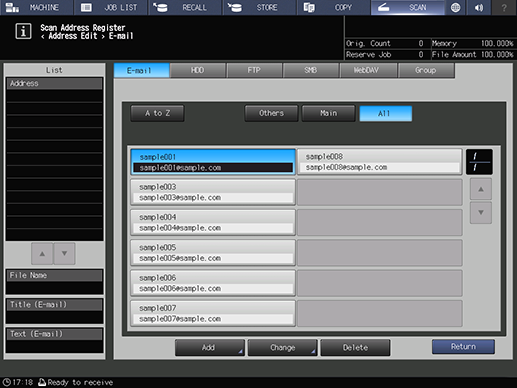
Task: Switch to the FTP tab
Action: tap(254, 70)
